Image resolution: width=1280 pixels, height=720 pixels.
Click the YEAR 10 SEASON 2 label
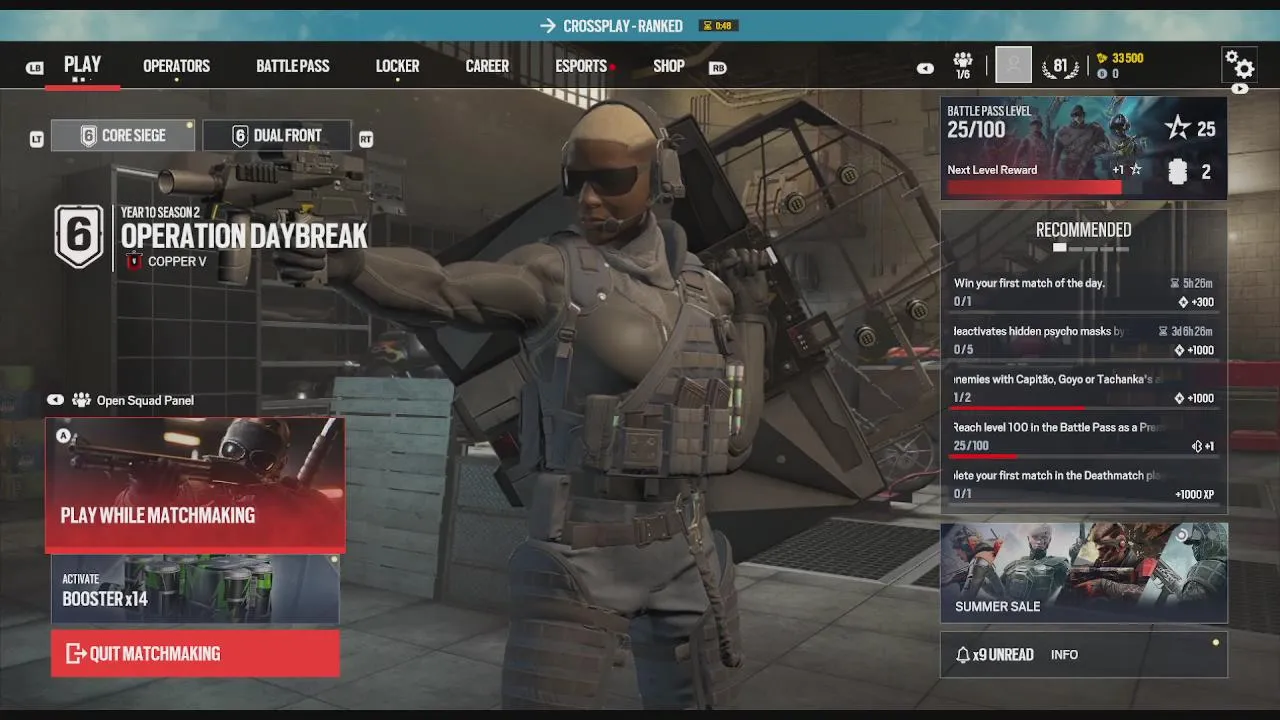point(160,212)
